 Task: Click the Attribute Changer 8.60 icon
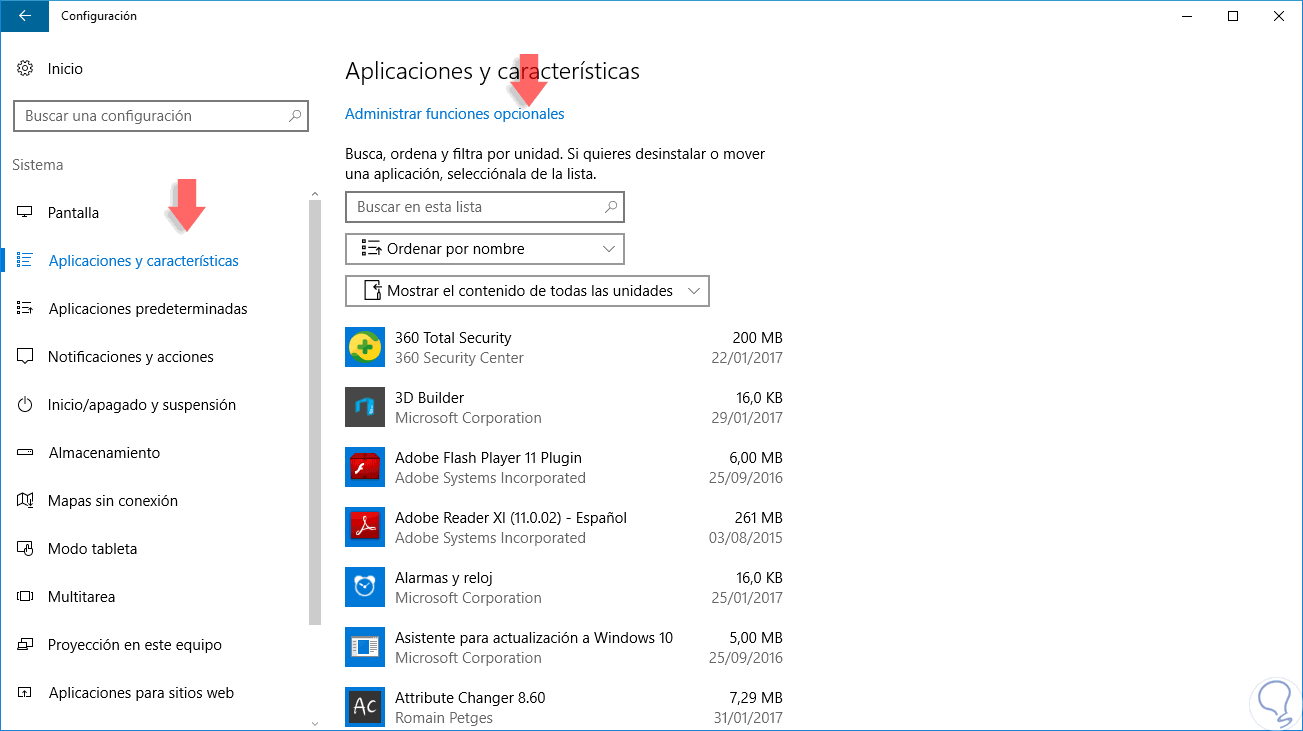point(365,708)
